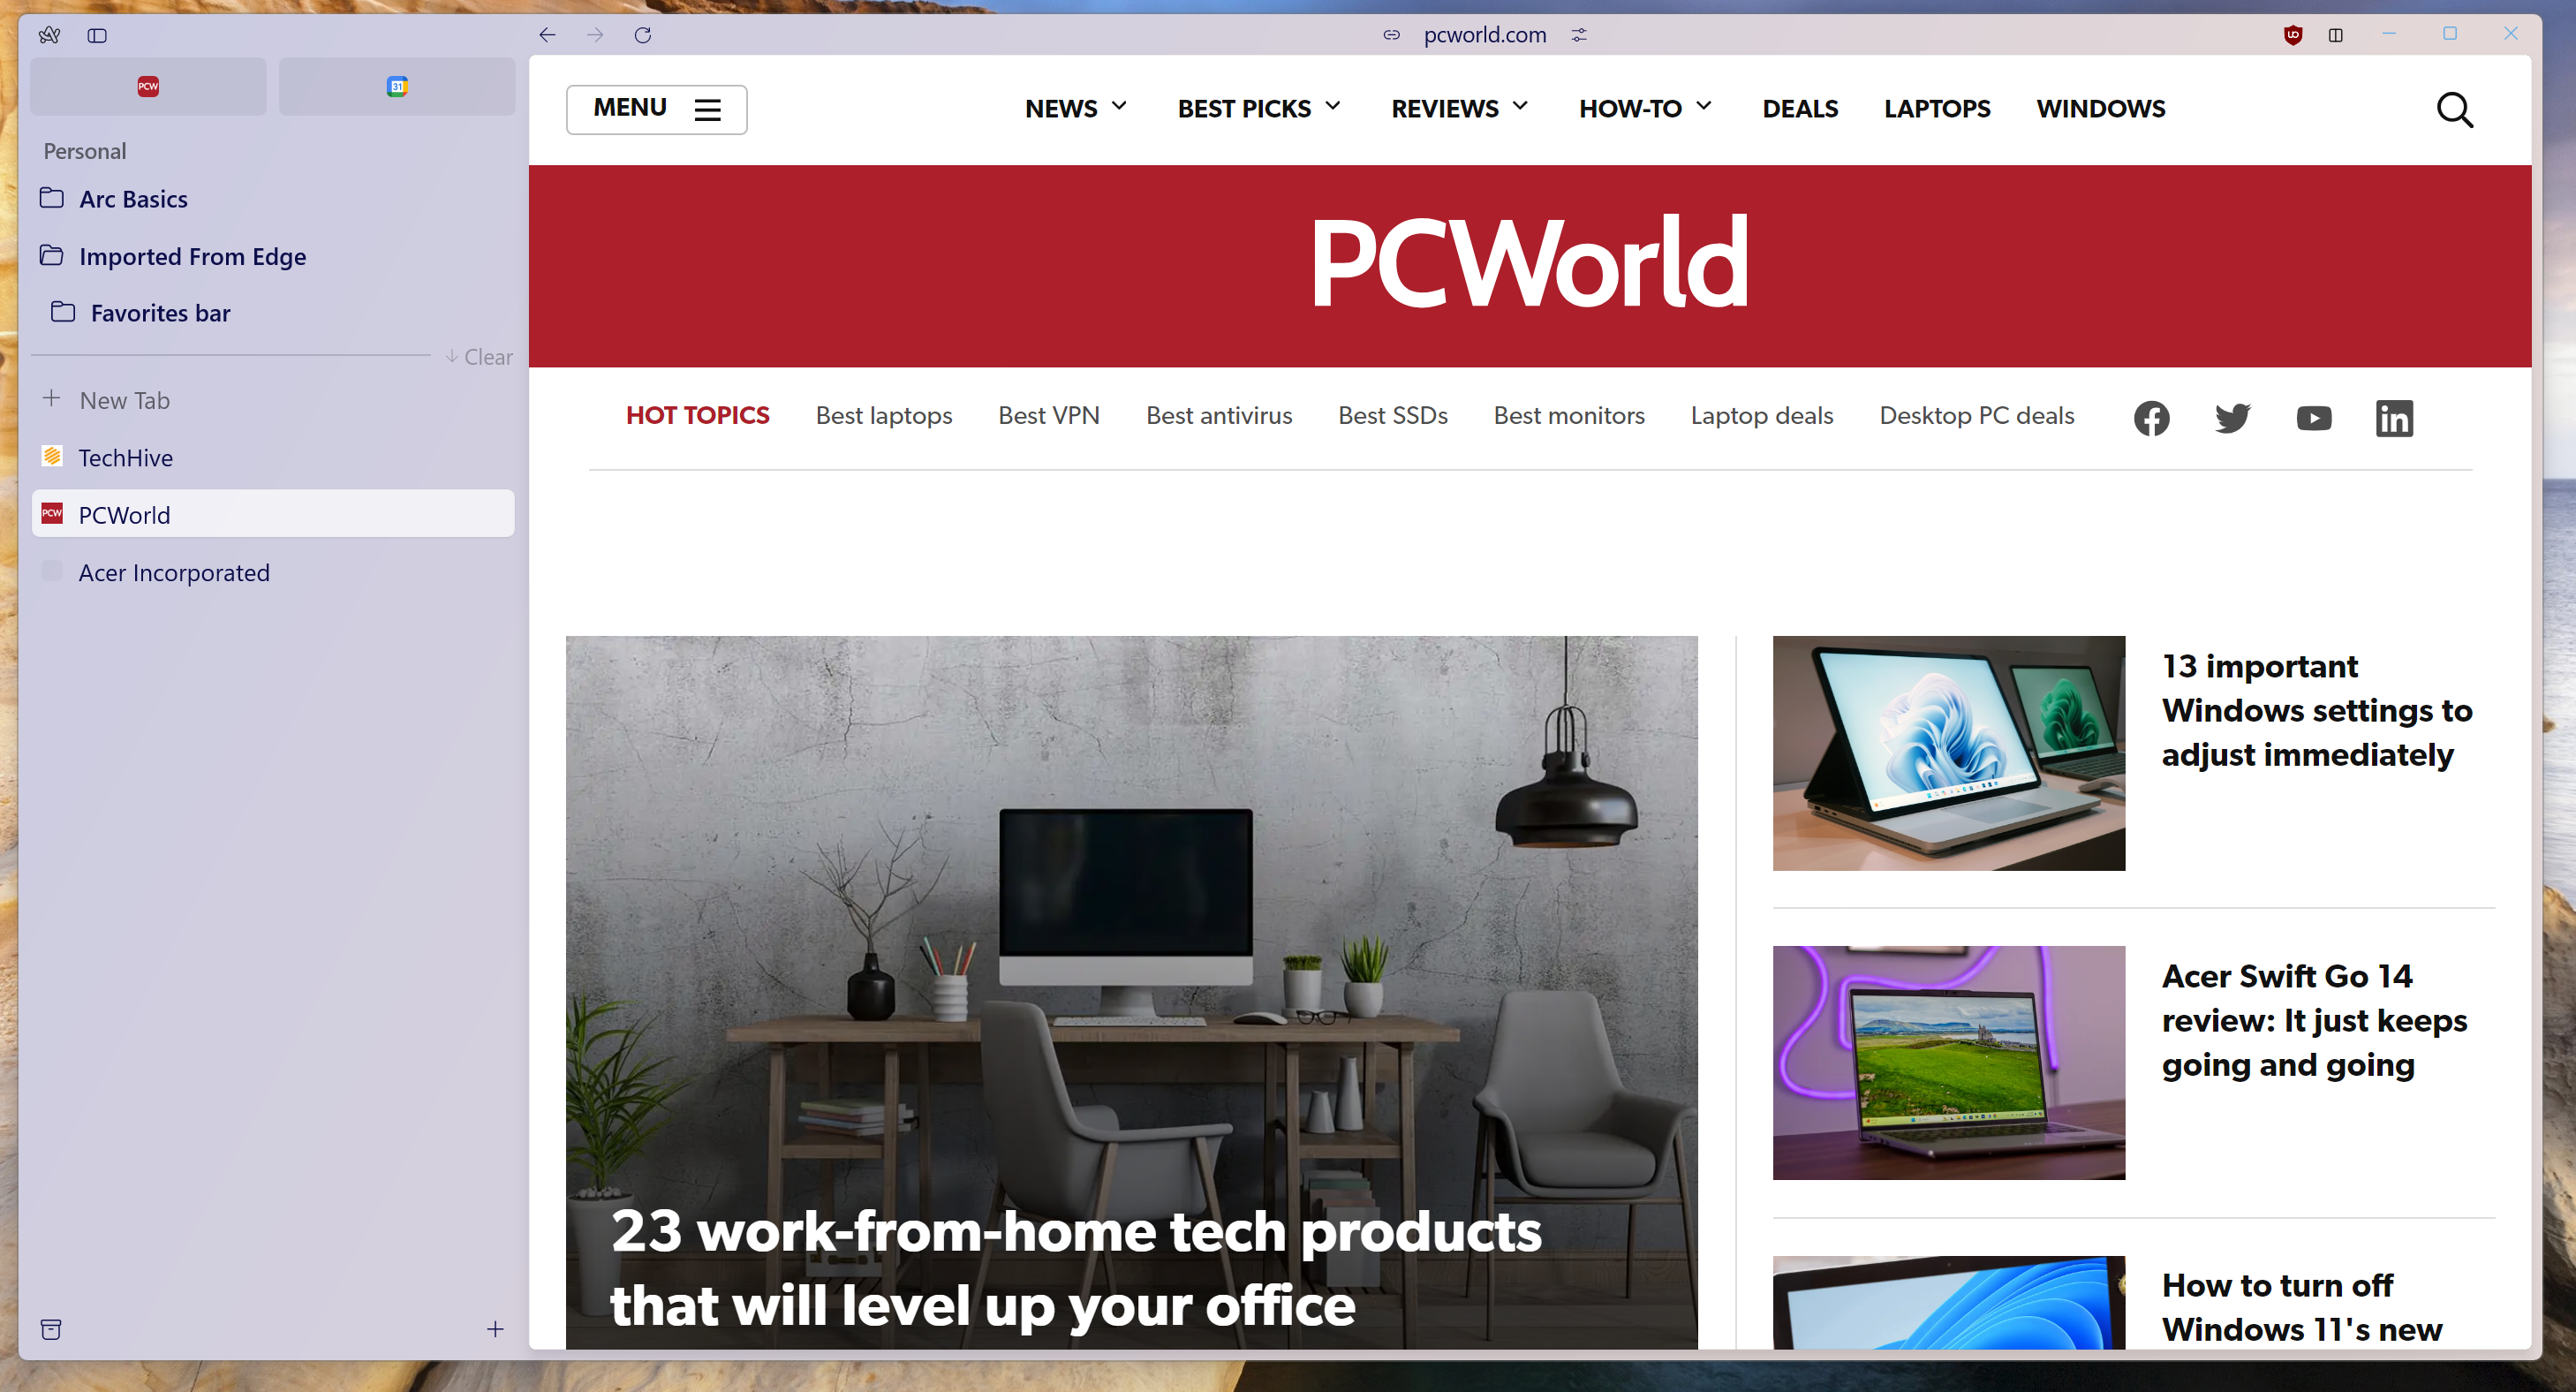
Task: Open the Acer Incorporated bookmark link
Action: click(x=173, y=572)
